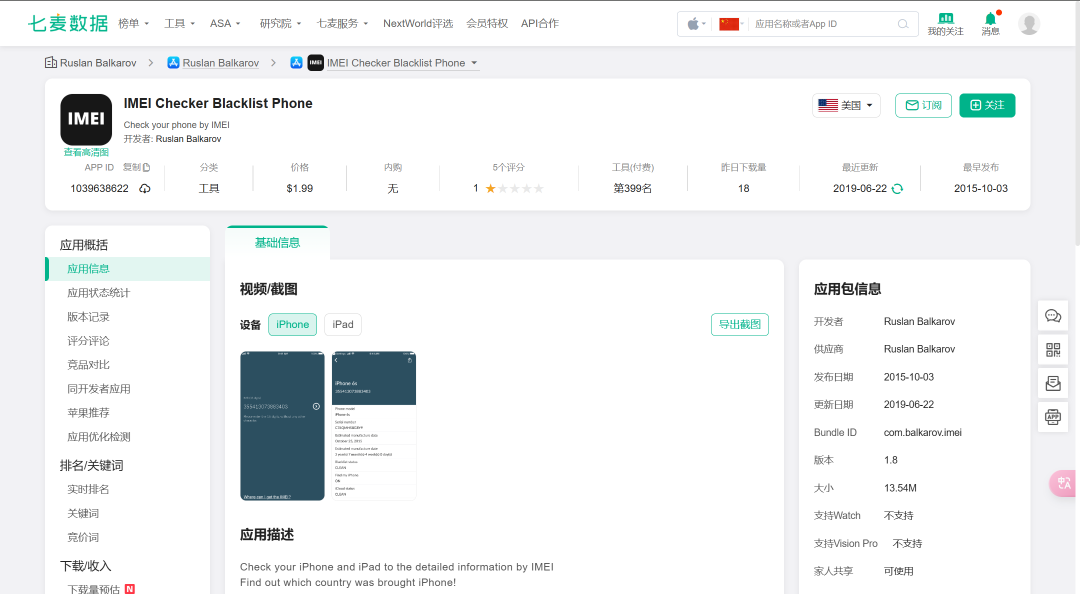Expand the ASA menu

click(225, 23)
